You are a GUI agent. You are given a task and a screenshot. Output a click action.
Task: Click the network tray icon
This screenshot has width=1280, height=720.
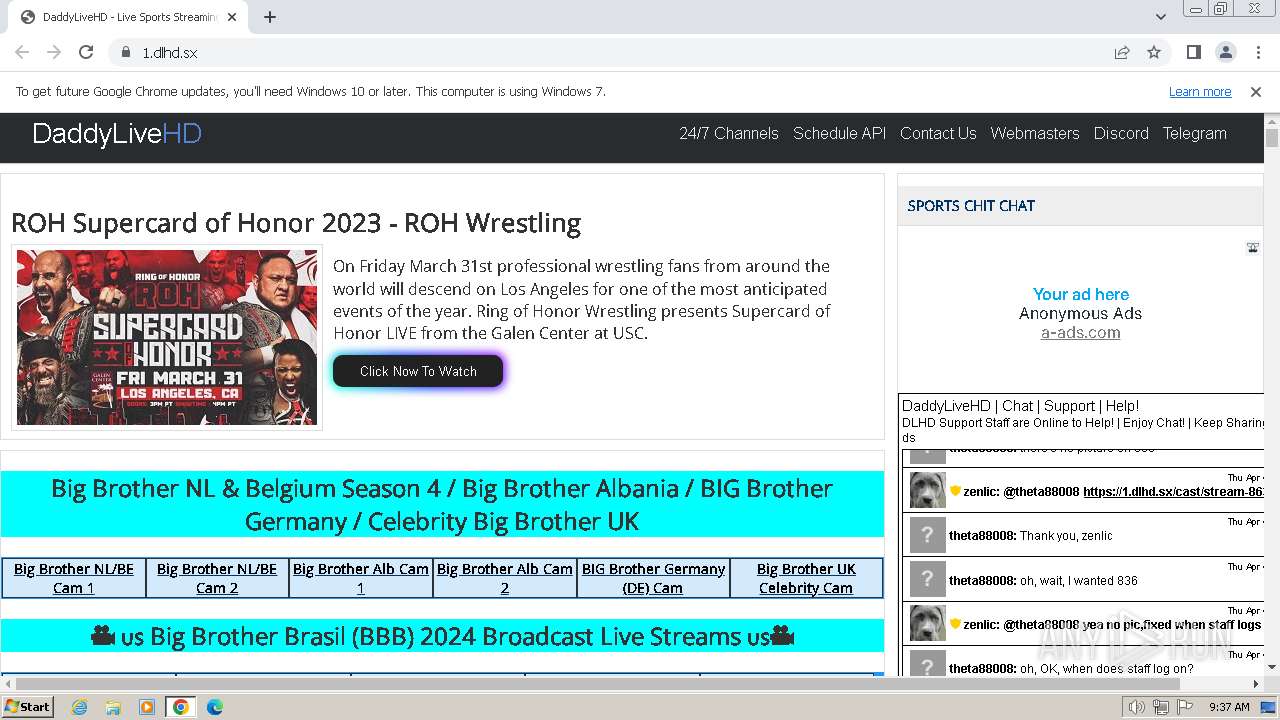tap(1161, 707)
